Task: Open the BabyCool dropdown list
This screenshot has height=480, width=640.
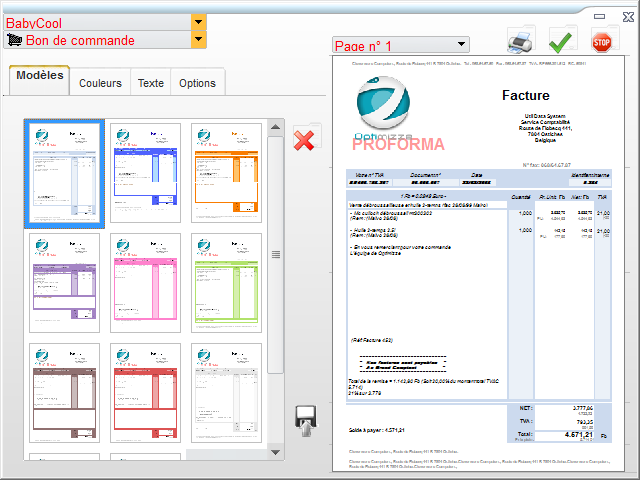Action: [198, 22]
